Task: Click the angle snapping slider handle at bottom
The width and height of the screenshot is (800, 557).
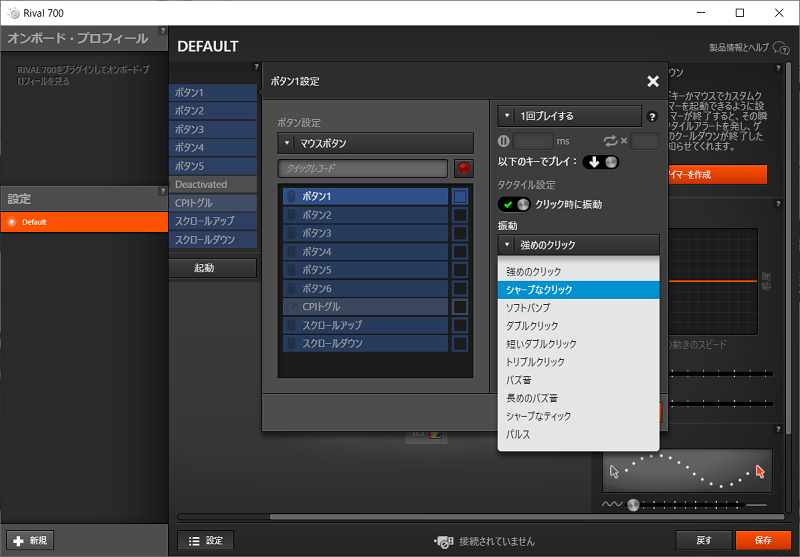Action: click(633, 505)
